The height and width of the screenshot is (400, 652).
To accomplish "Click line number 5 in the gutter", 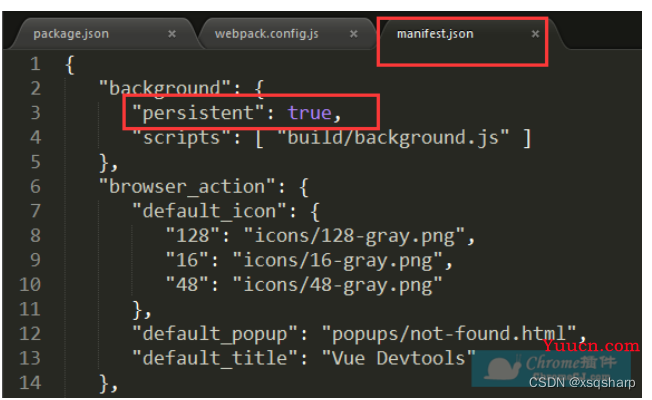I will coord(35,162).
